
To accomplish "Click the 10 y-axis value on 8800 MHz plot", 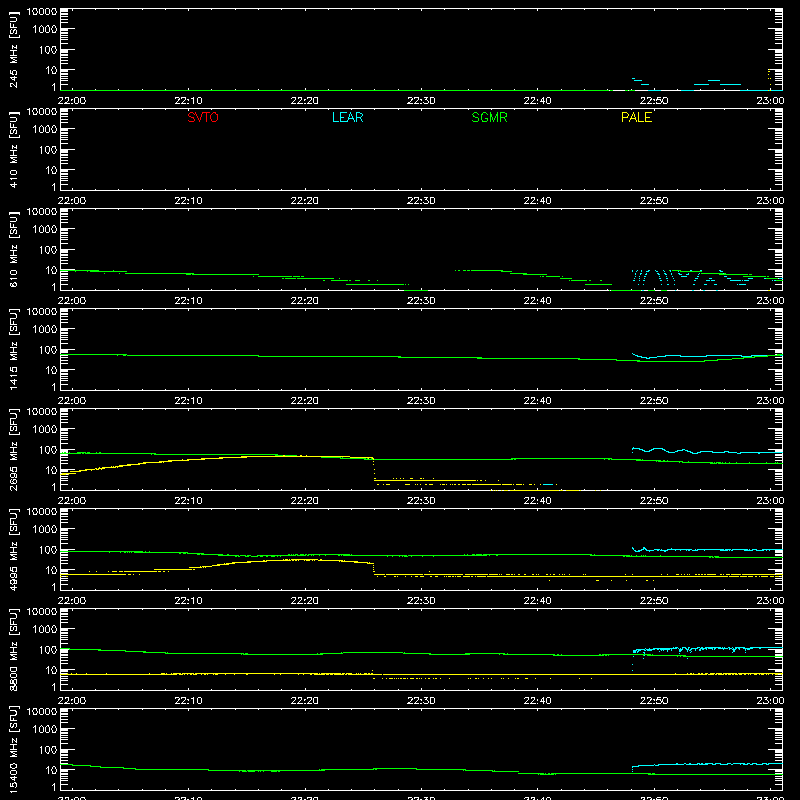I will coord(51,670).
